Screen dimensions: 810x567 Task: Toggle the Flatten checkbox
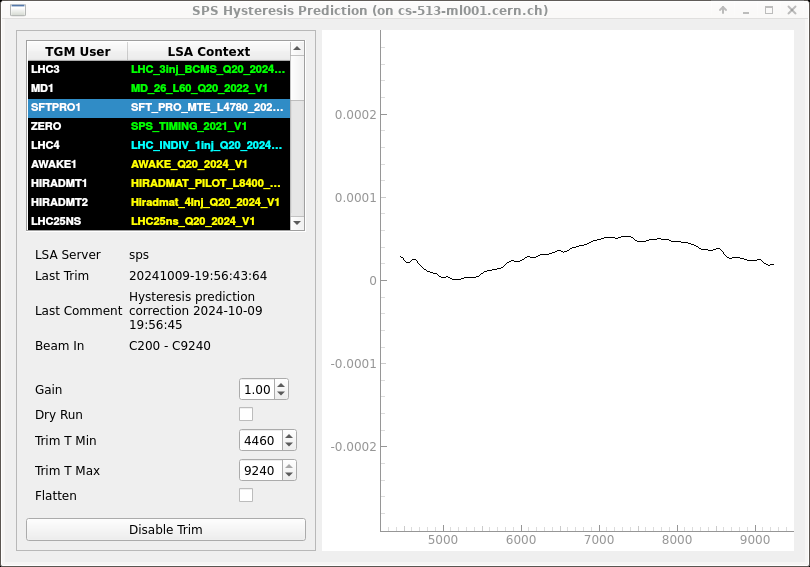click(246, 495)
